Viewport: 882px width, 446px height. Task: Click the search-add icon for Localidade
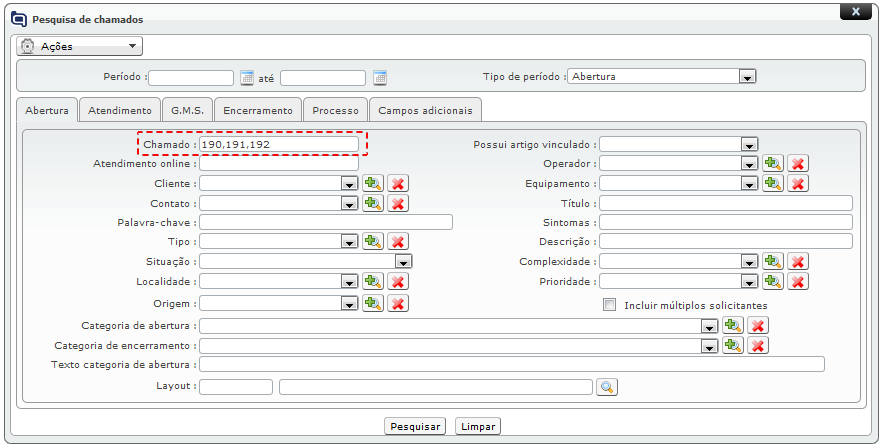click(372, 281)
